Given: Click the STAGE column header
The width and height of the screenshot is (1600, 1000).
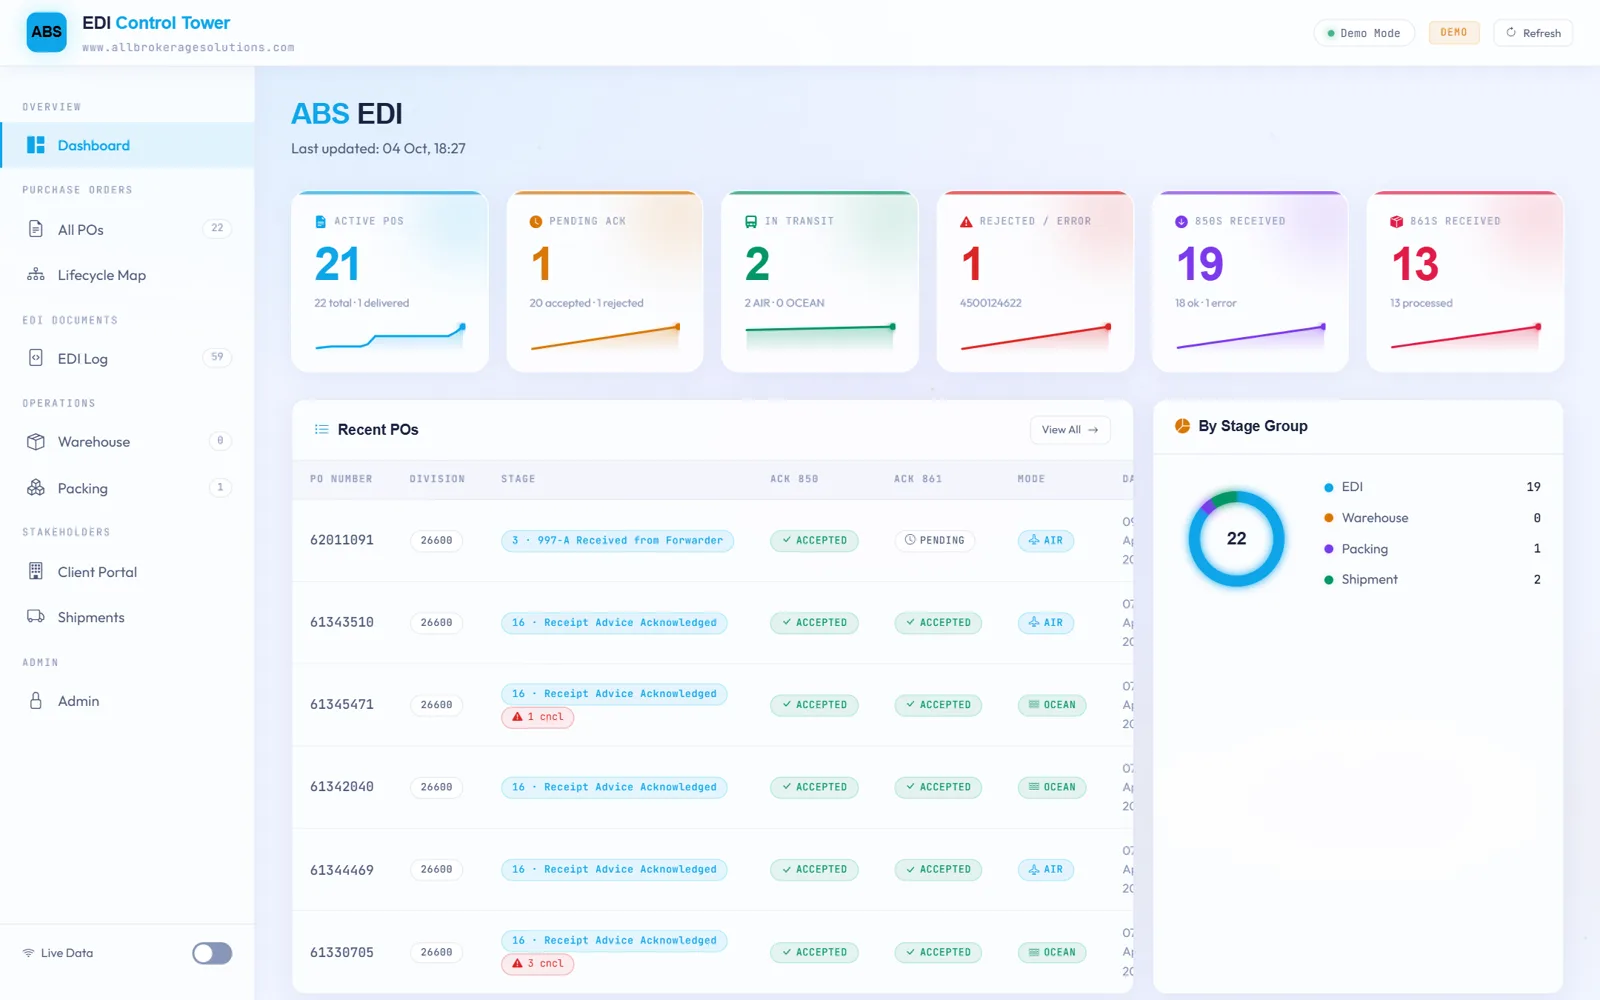Looking at the screenshot, I should tap(518, 479).
